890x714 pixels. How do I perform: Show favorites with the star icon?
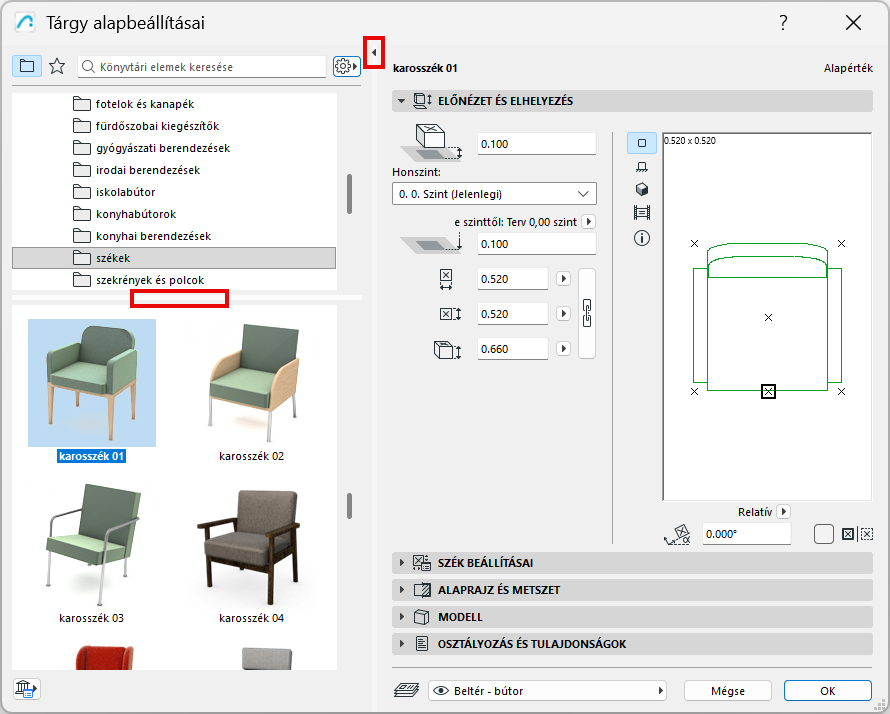coord(57,66)
